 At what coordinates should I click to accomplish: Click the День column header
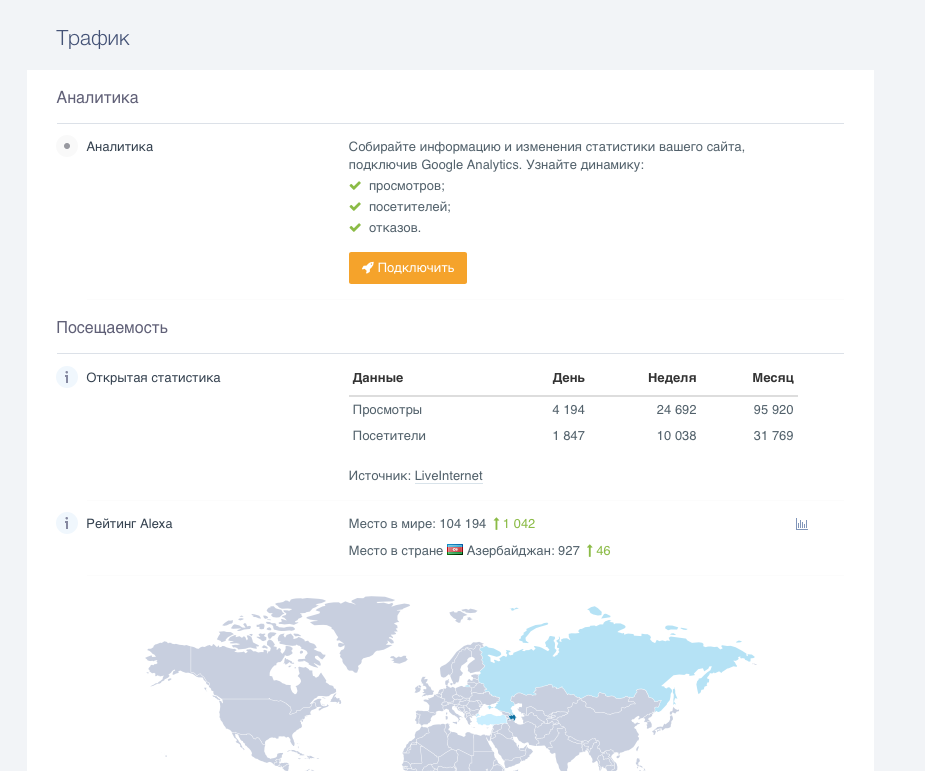[568, 378]
